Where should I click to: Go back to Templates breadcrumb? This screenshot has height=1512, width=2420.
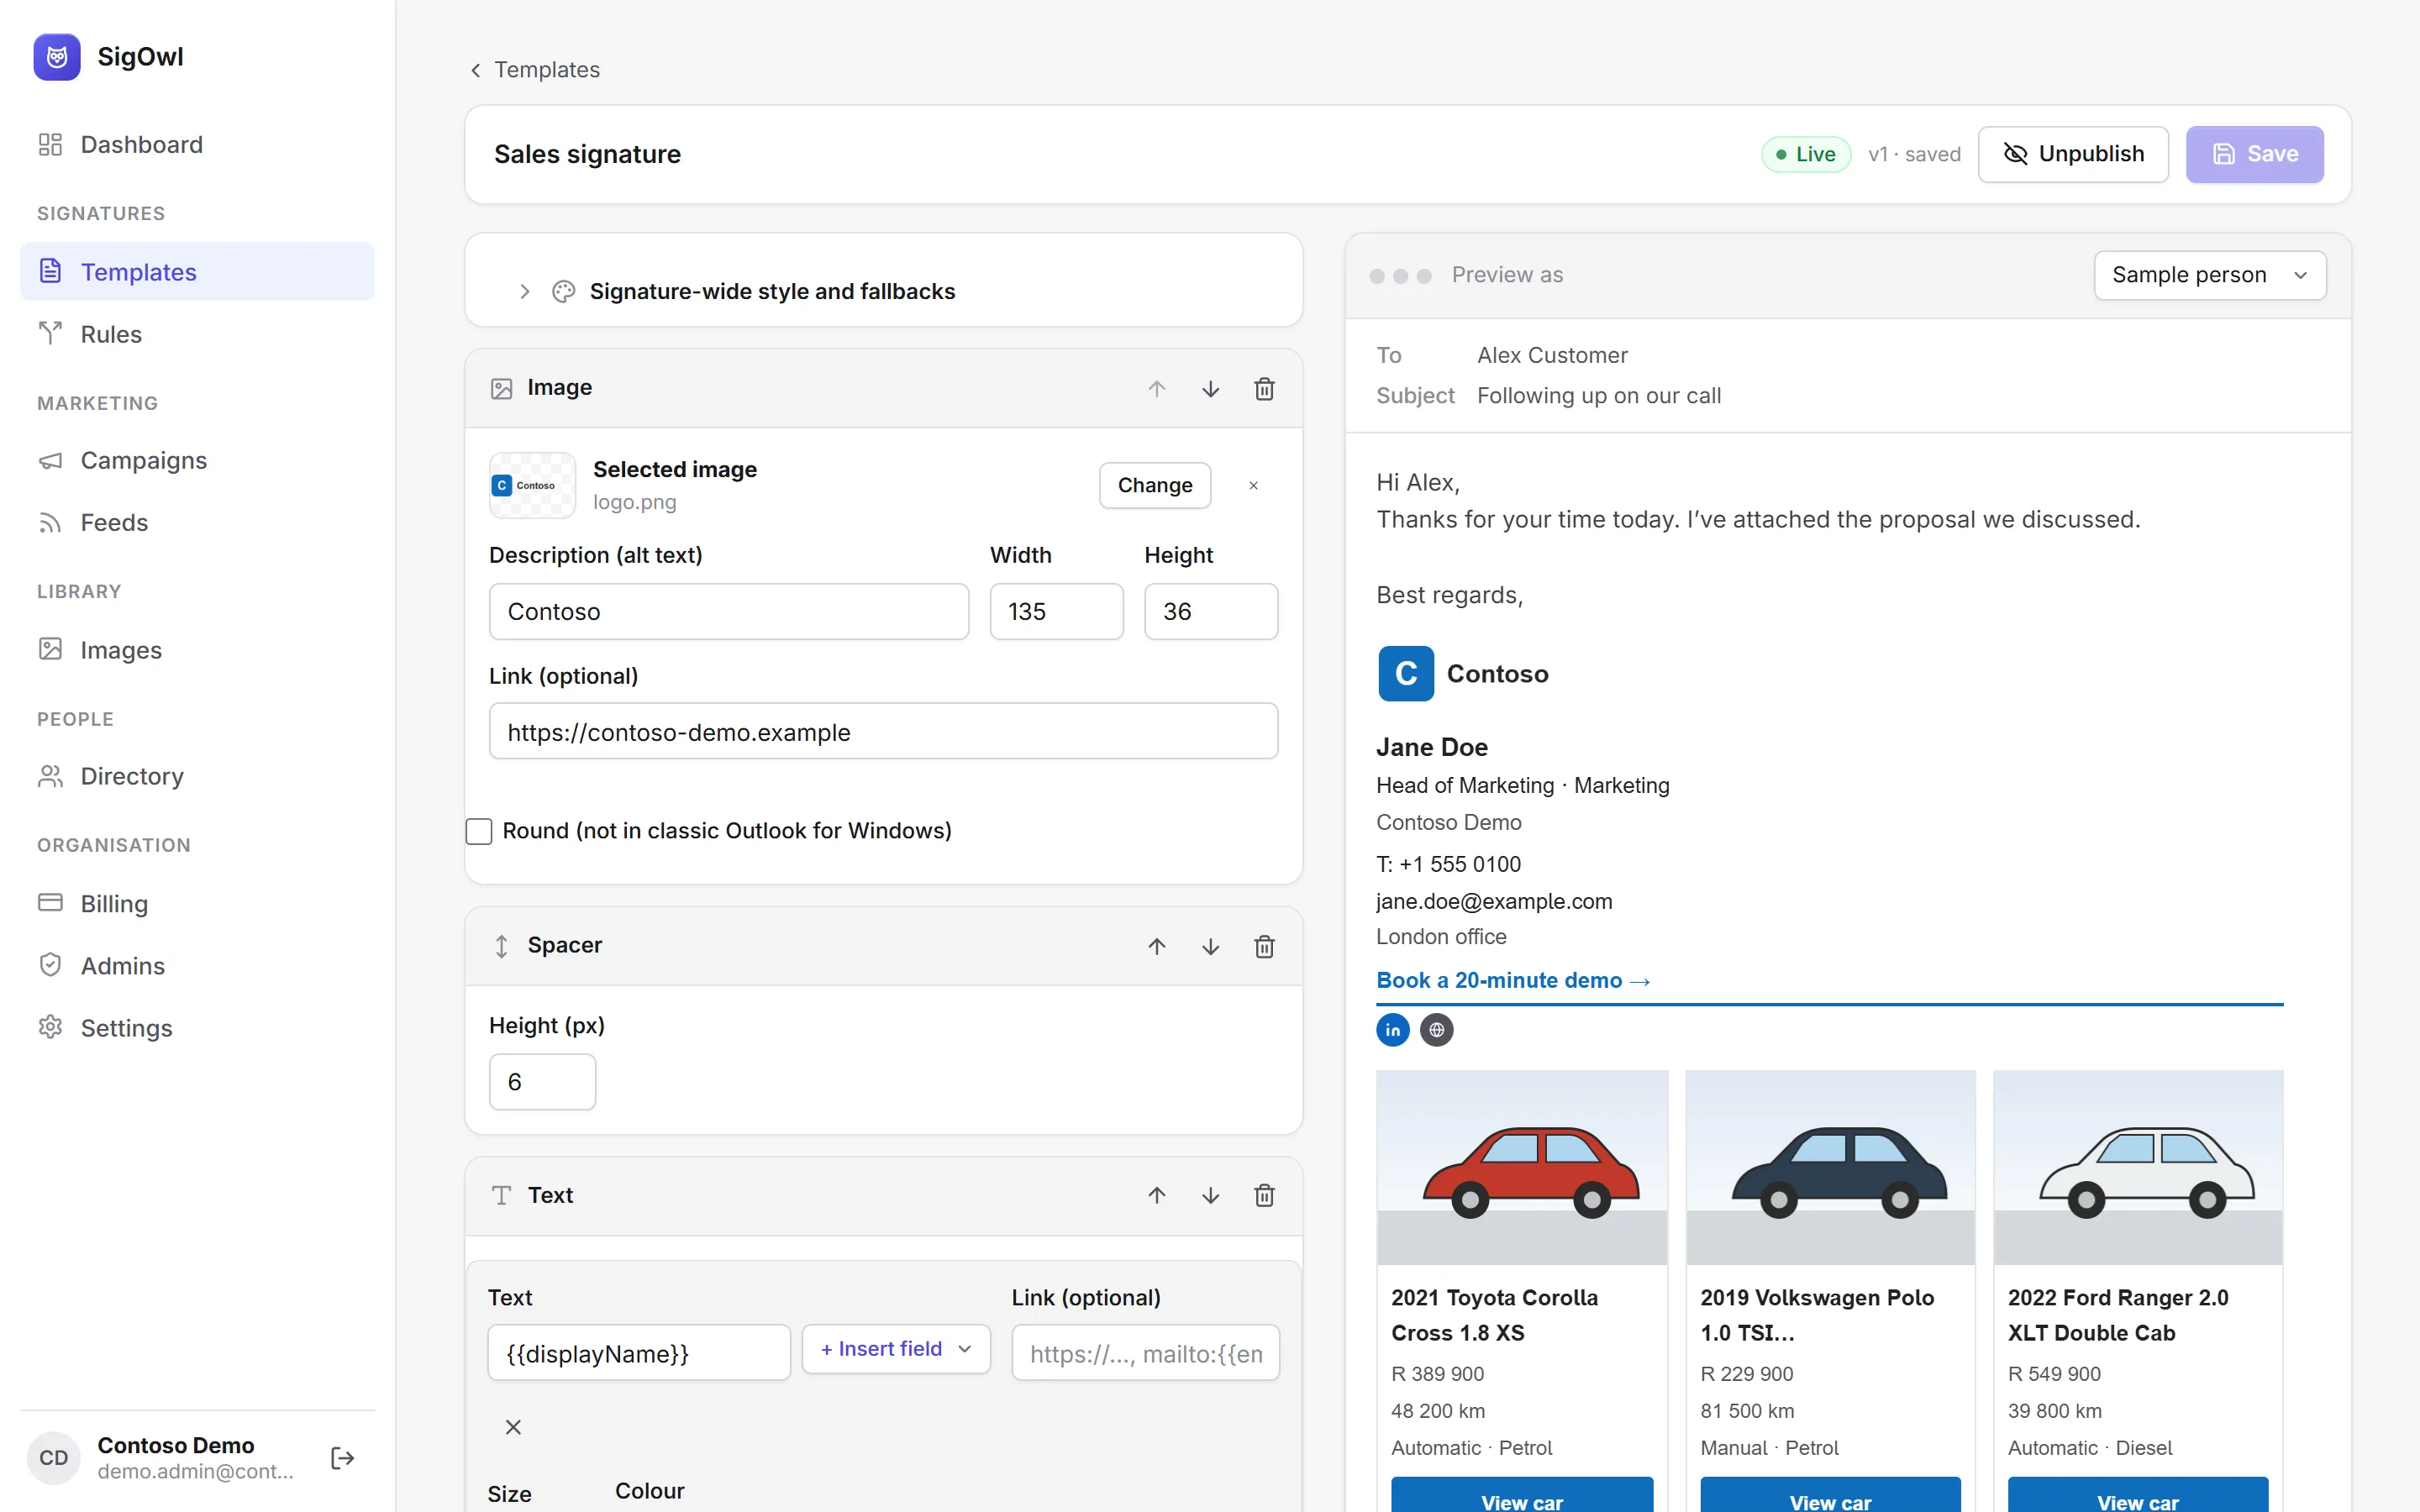pyautogui.click(x=534, y=70)
